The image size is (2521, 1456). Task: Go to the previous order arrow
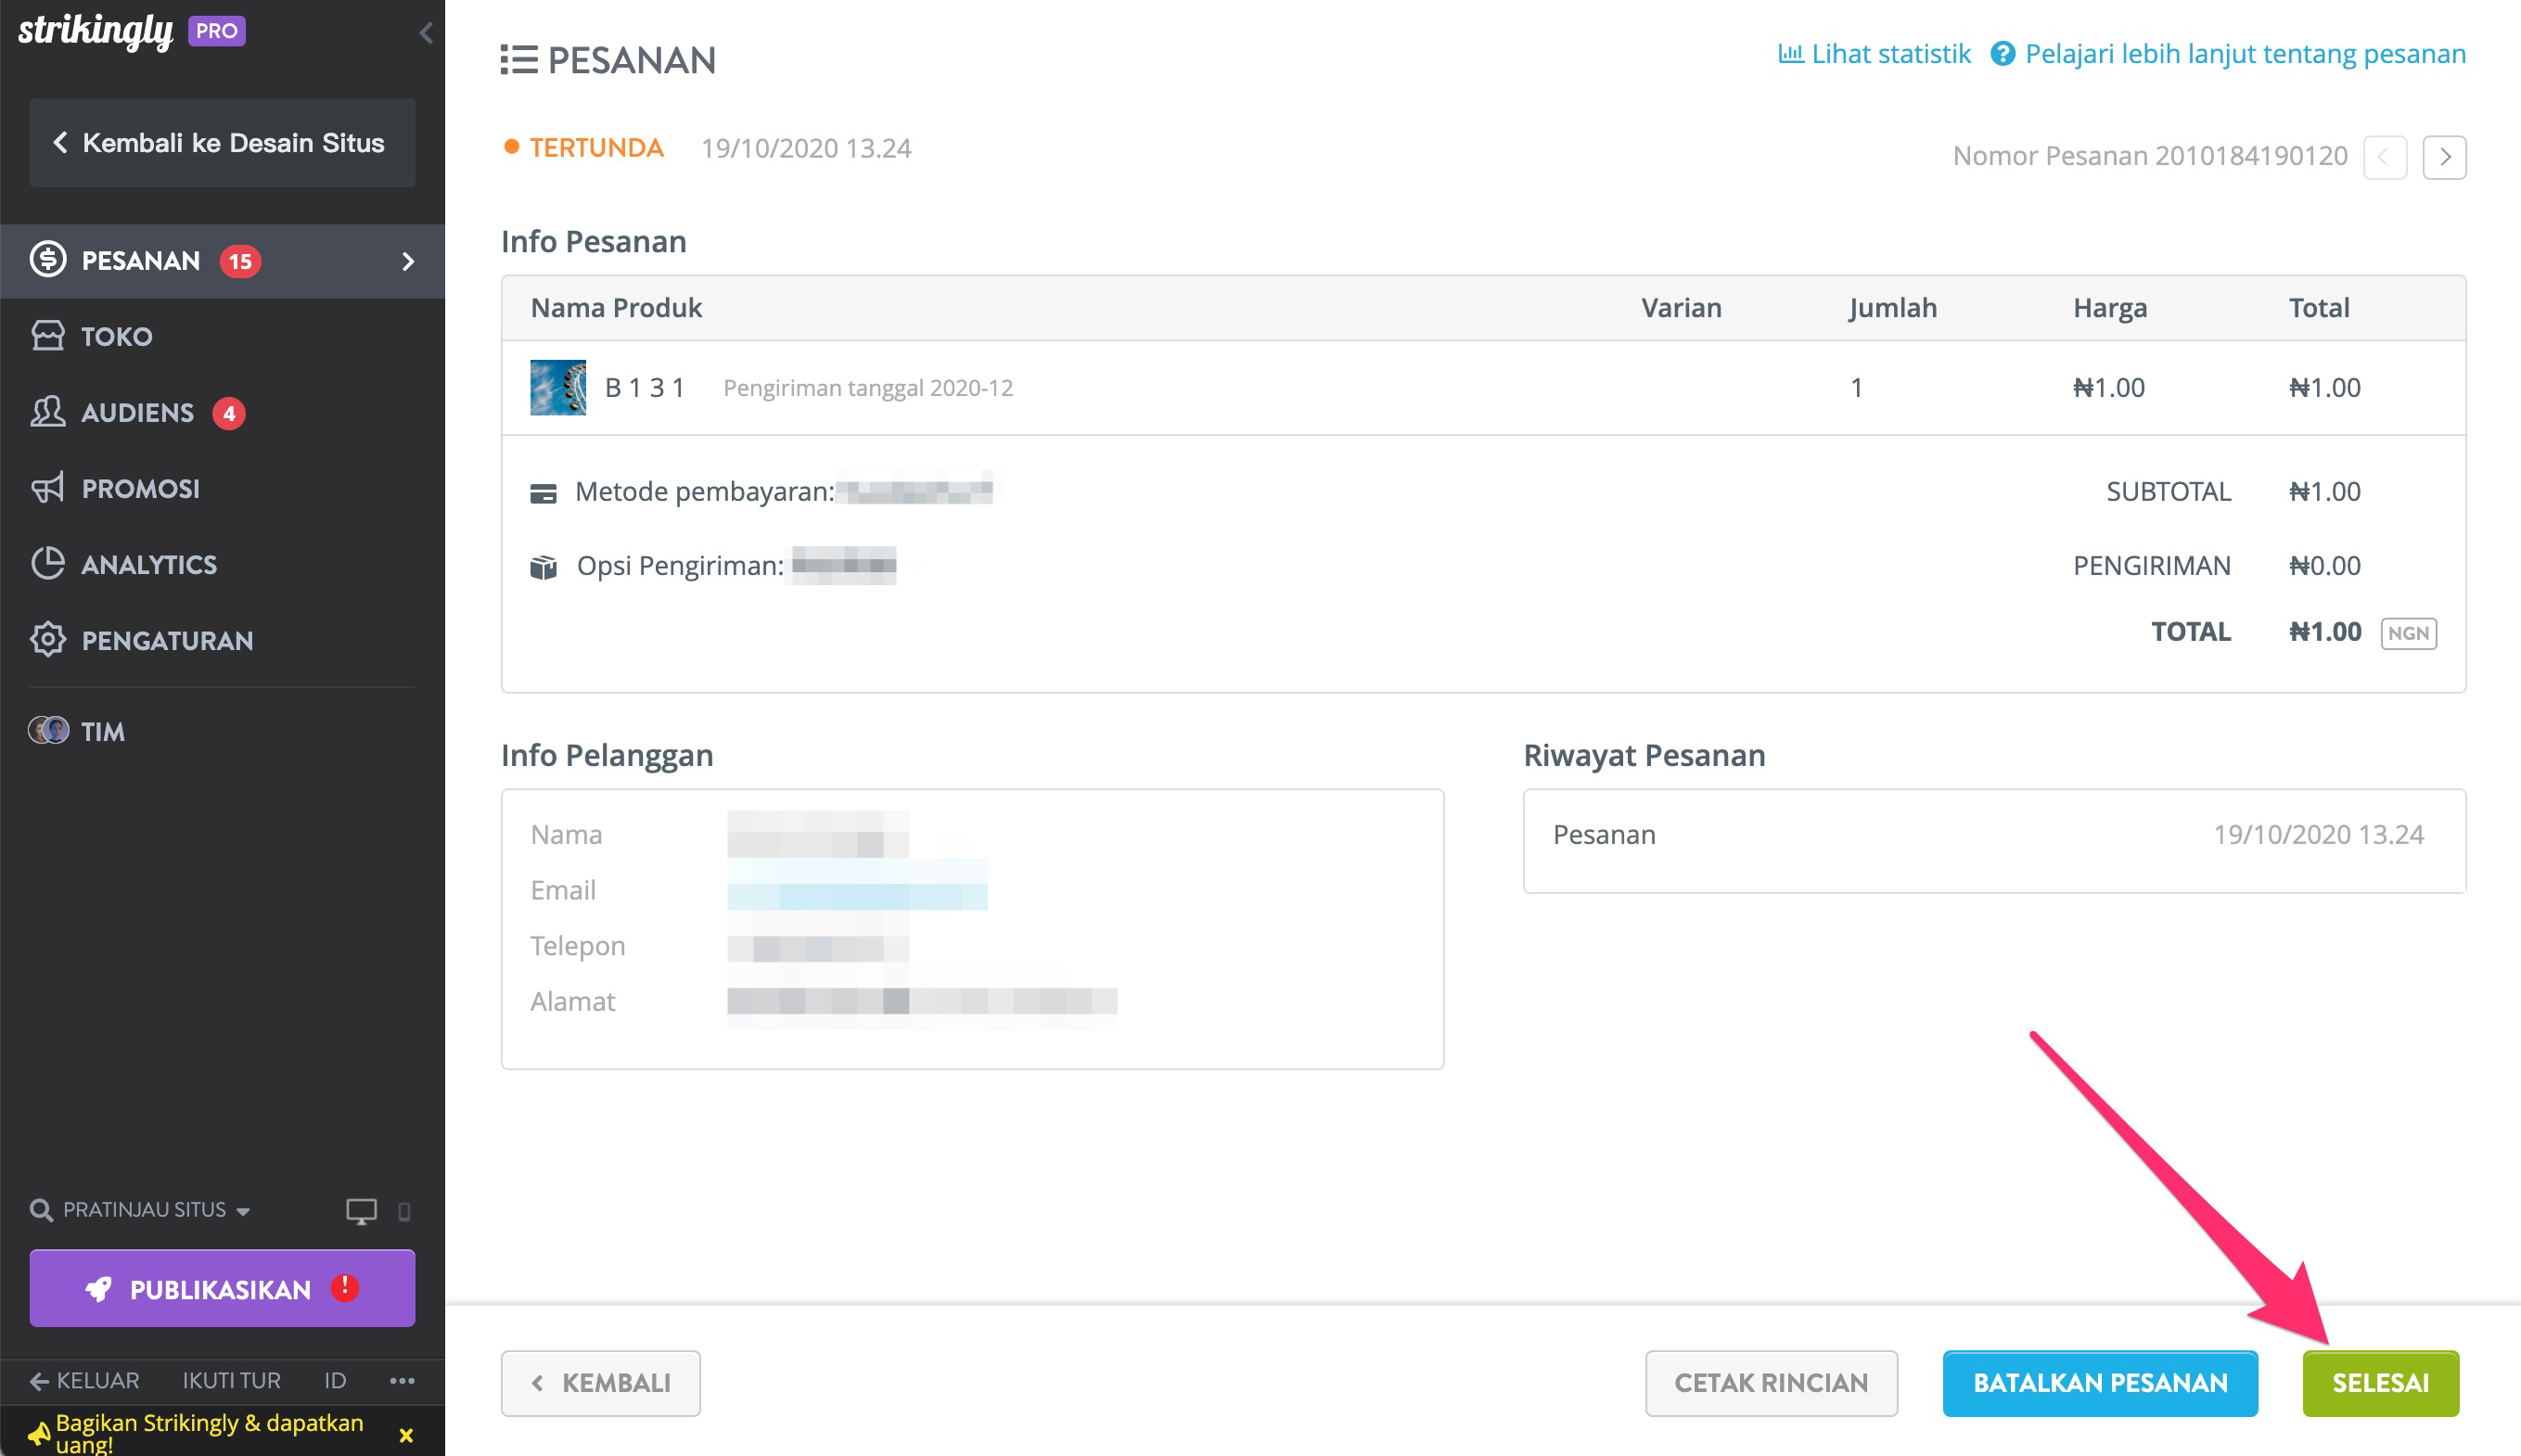[2384, 157]
